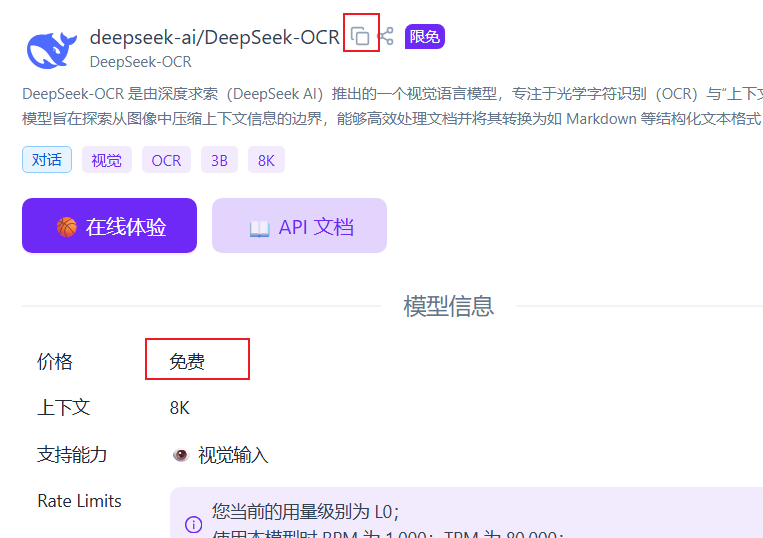Image resolution: width=763 pixels, height=538 pixels.
Task: Click the purple 限免 badge
Action: tap(424, 37)
